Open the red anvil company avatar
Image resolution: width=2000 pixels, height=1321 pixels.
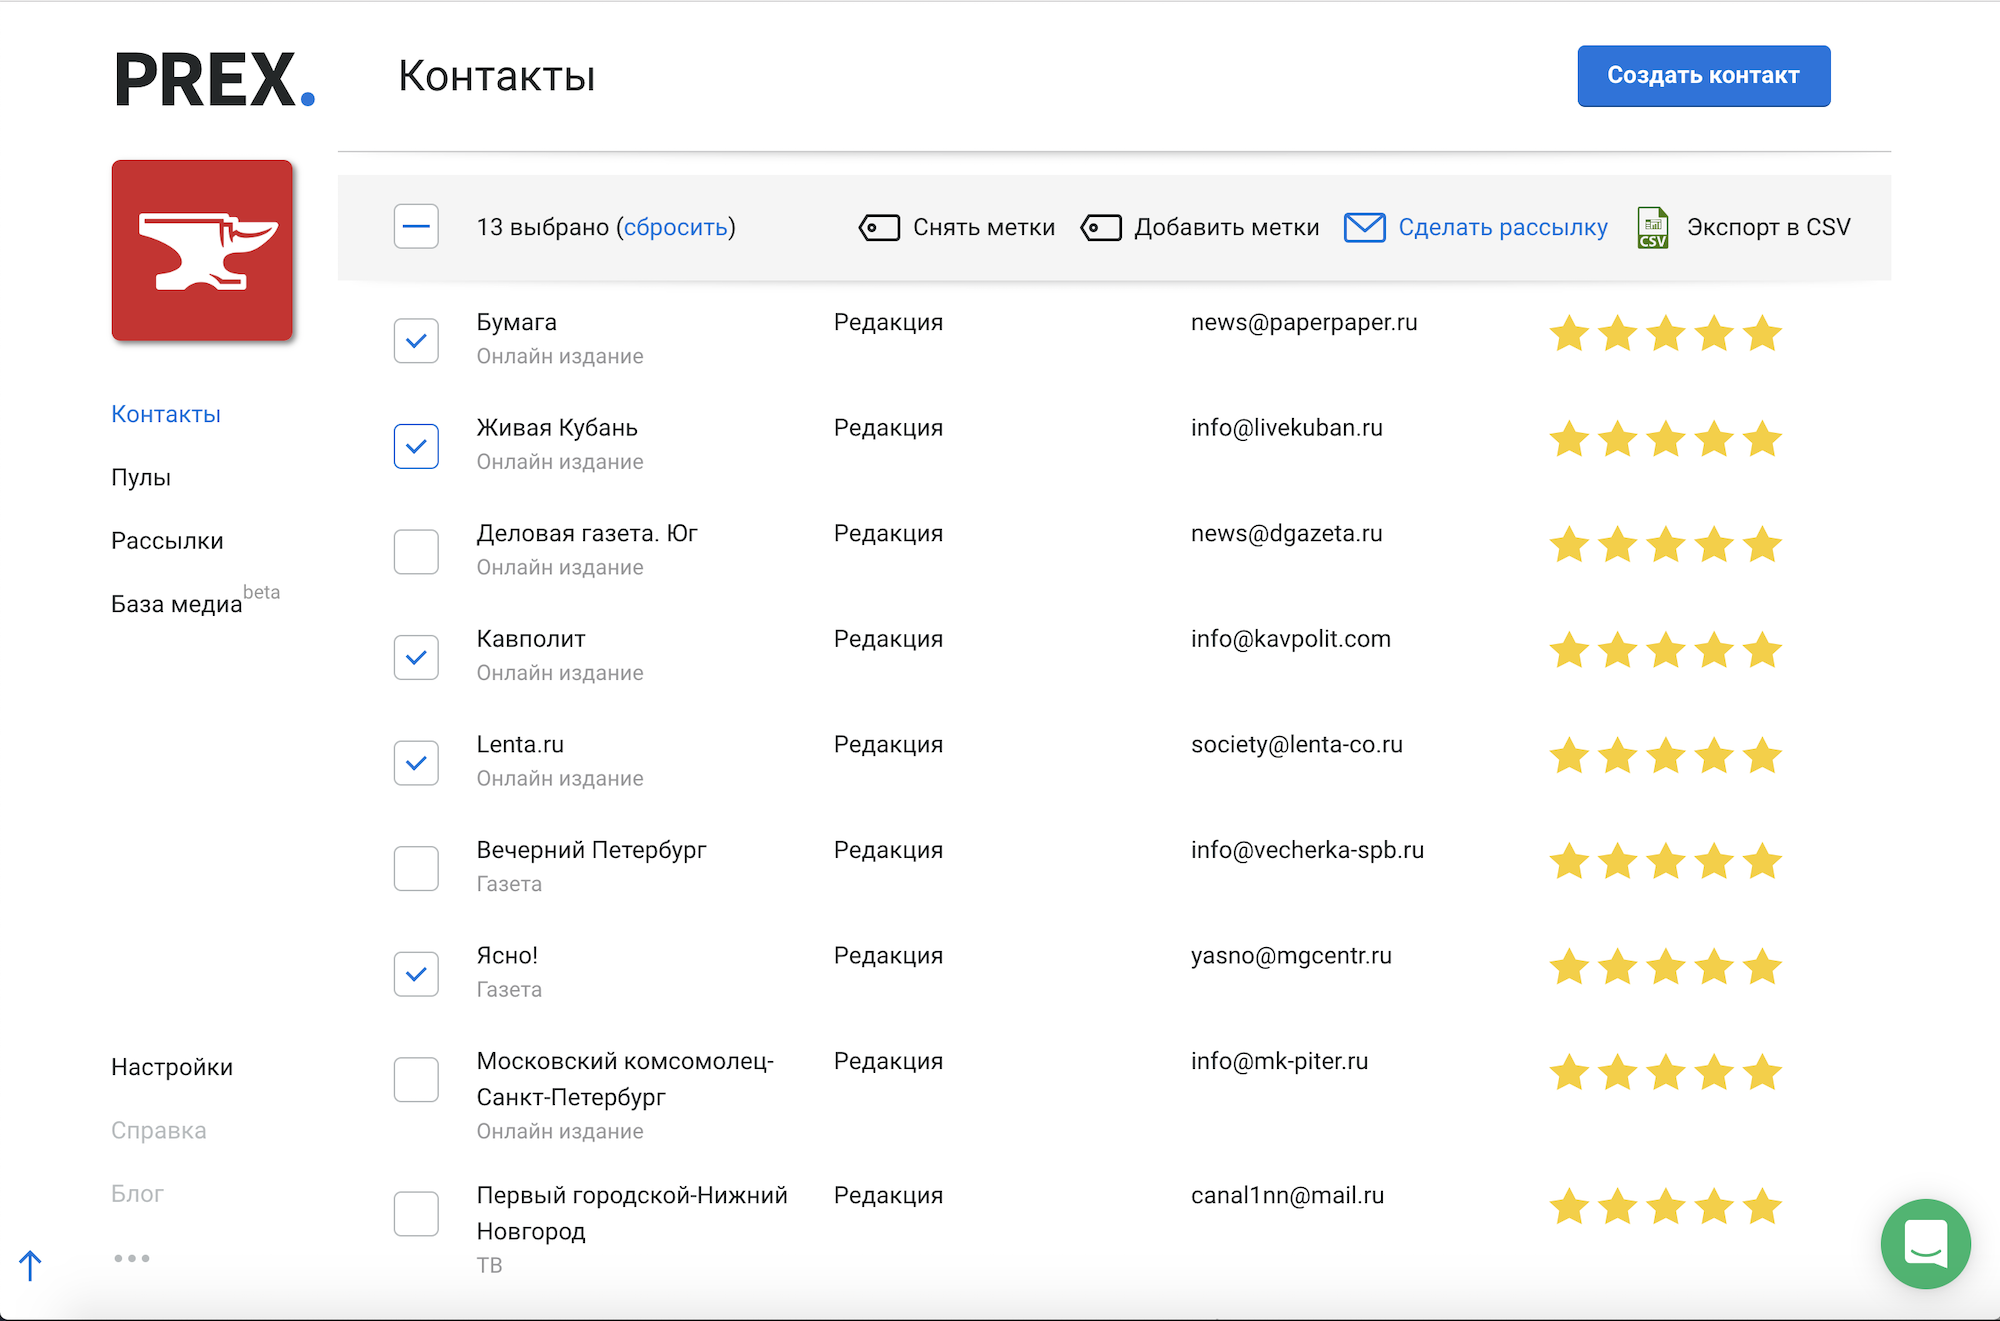point(202,250)
